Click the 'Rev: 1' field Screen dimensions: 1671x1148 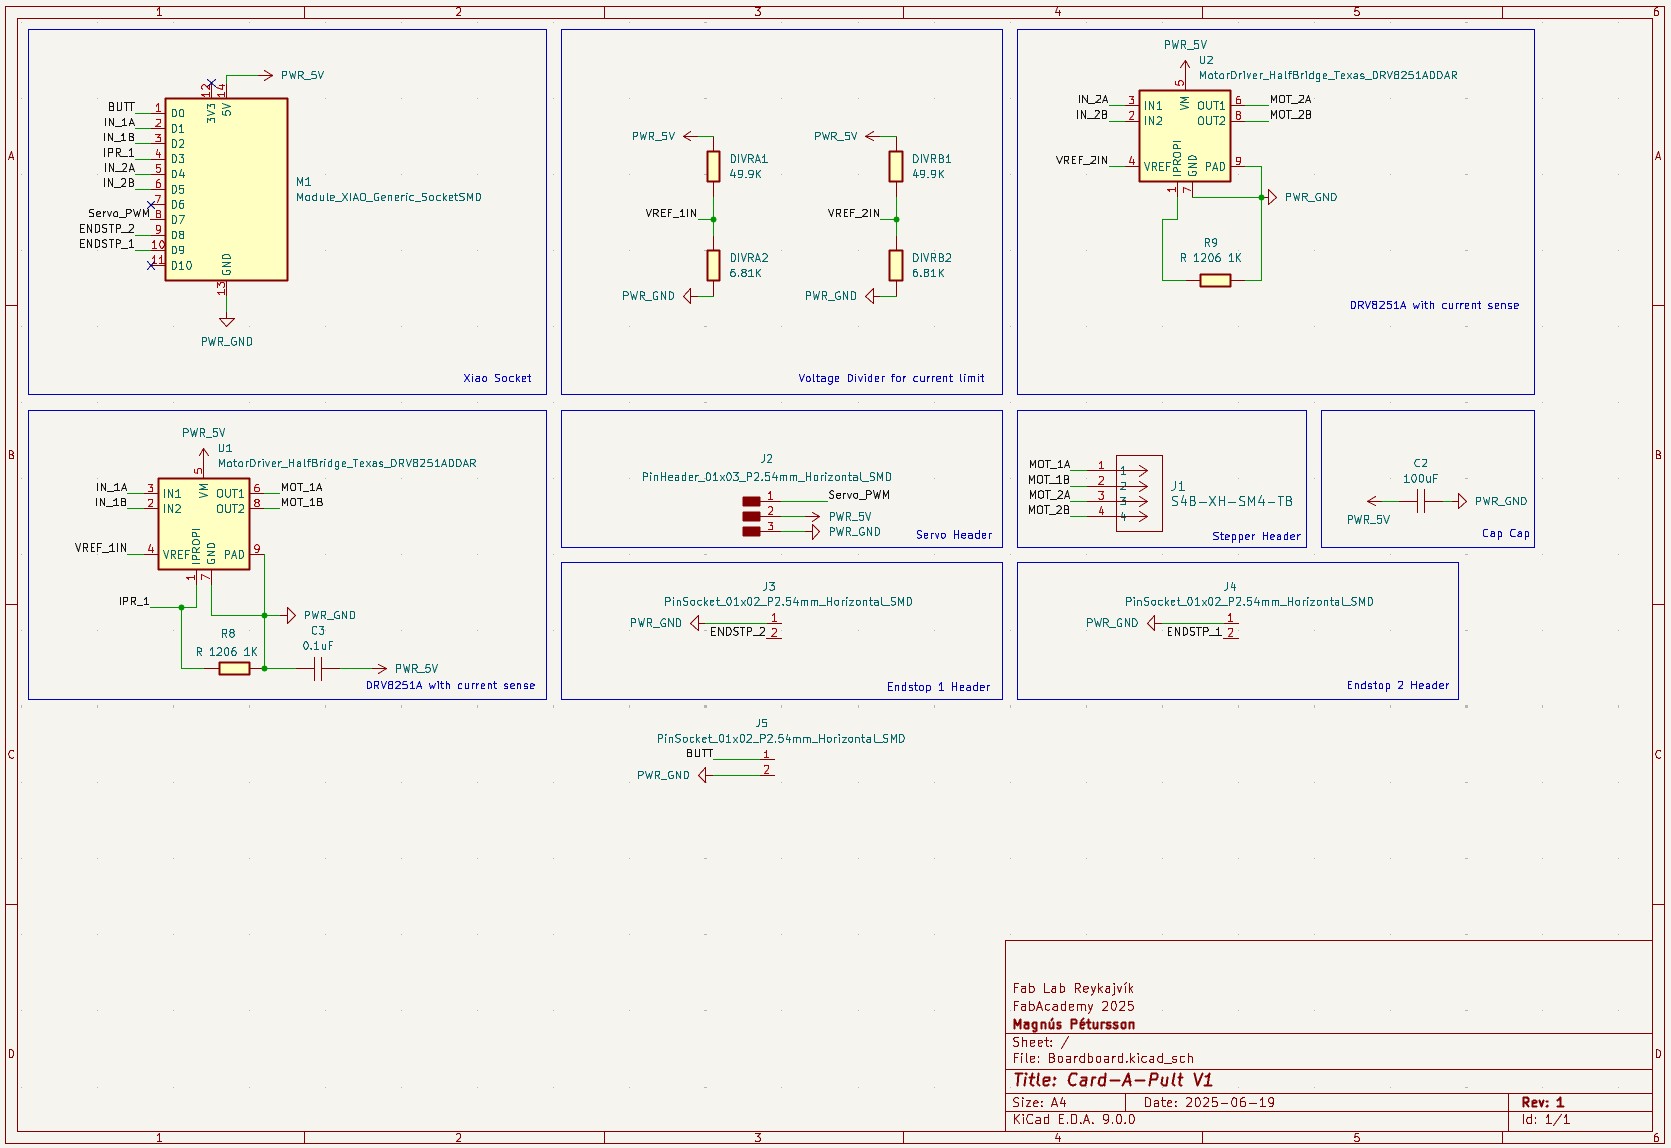click(1543, 1102)
